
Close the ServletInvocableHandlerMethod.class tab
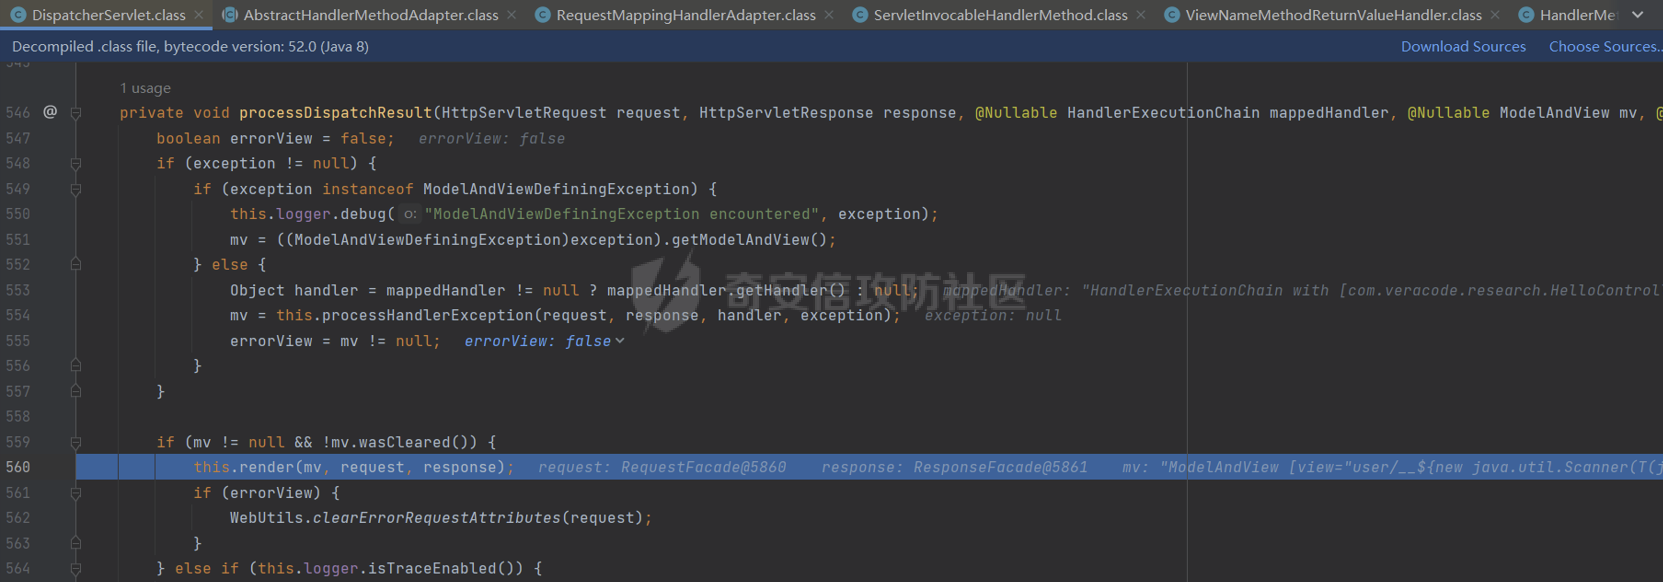[x=1141, y=15]
